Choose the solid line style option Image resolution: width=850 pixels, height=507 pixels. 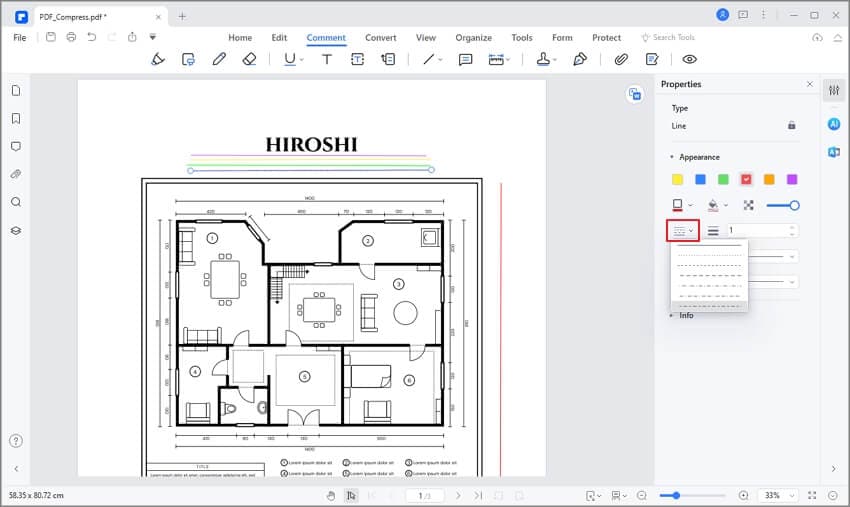click(710, 246)
